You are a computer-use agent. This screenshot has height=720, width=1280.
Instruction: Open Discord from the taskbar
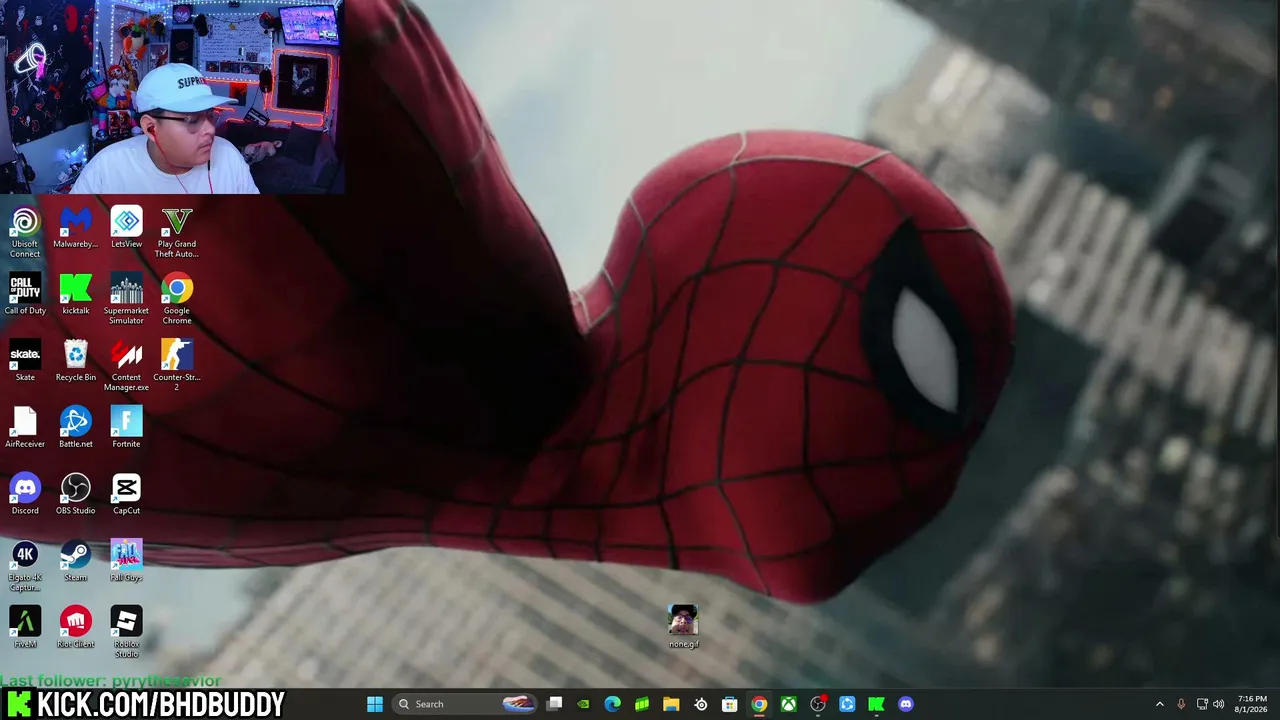click(906, 704)
